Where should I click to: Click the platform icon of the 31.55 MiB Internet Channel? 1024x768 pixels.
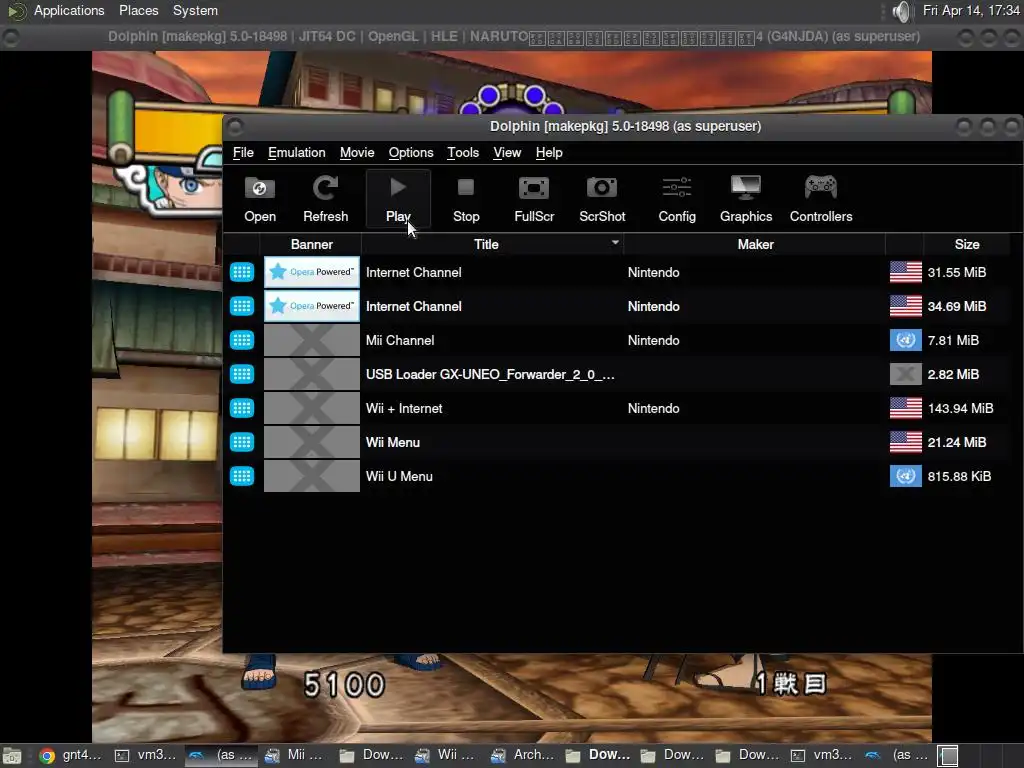[242, 272]
